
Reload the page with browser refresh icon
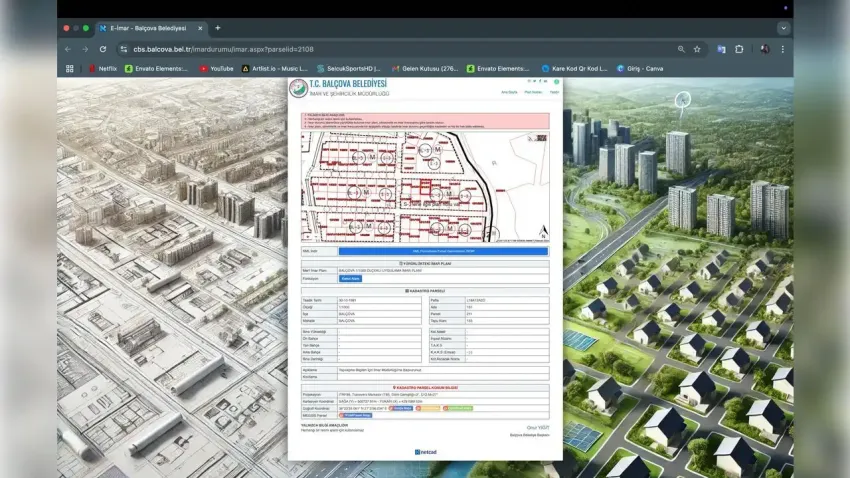coord(102,48)
